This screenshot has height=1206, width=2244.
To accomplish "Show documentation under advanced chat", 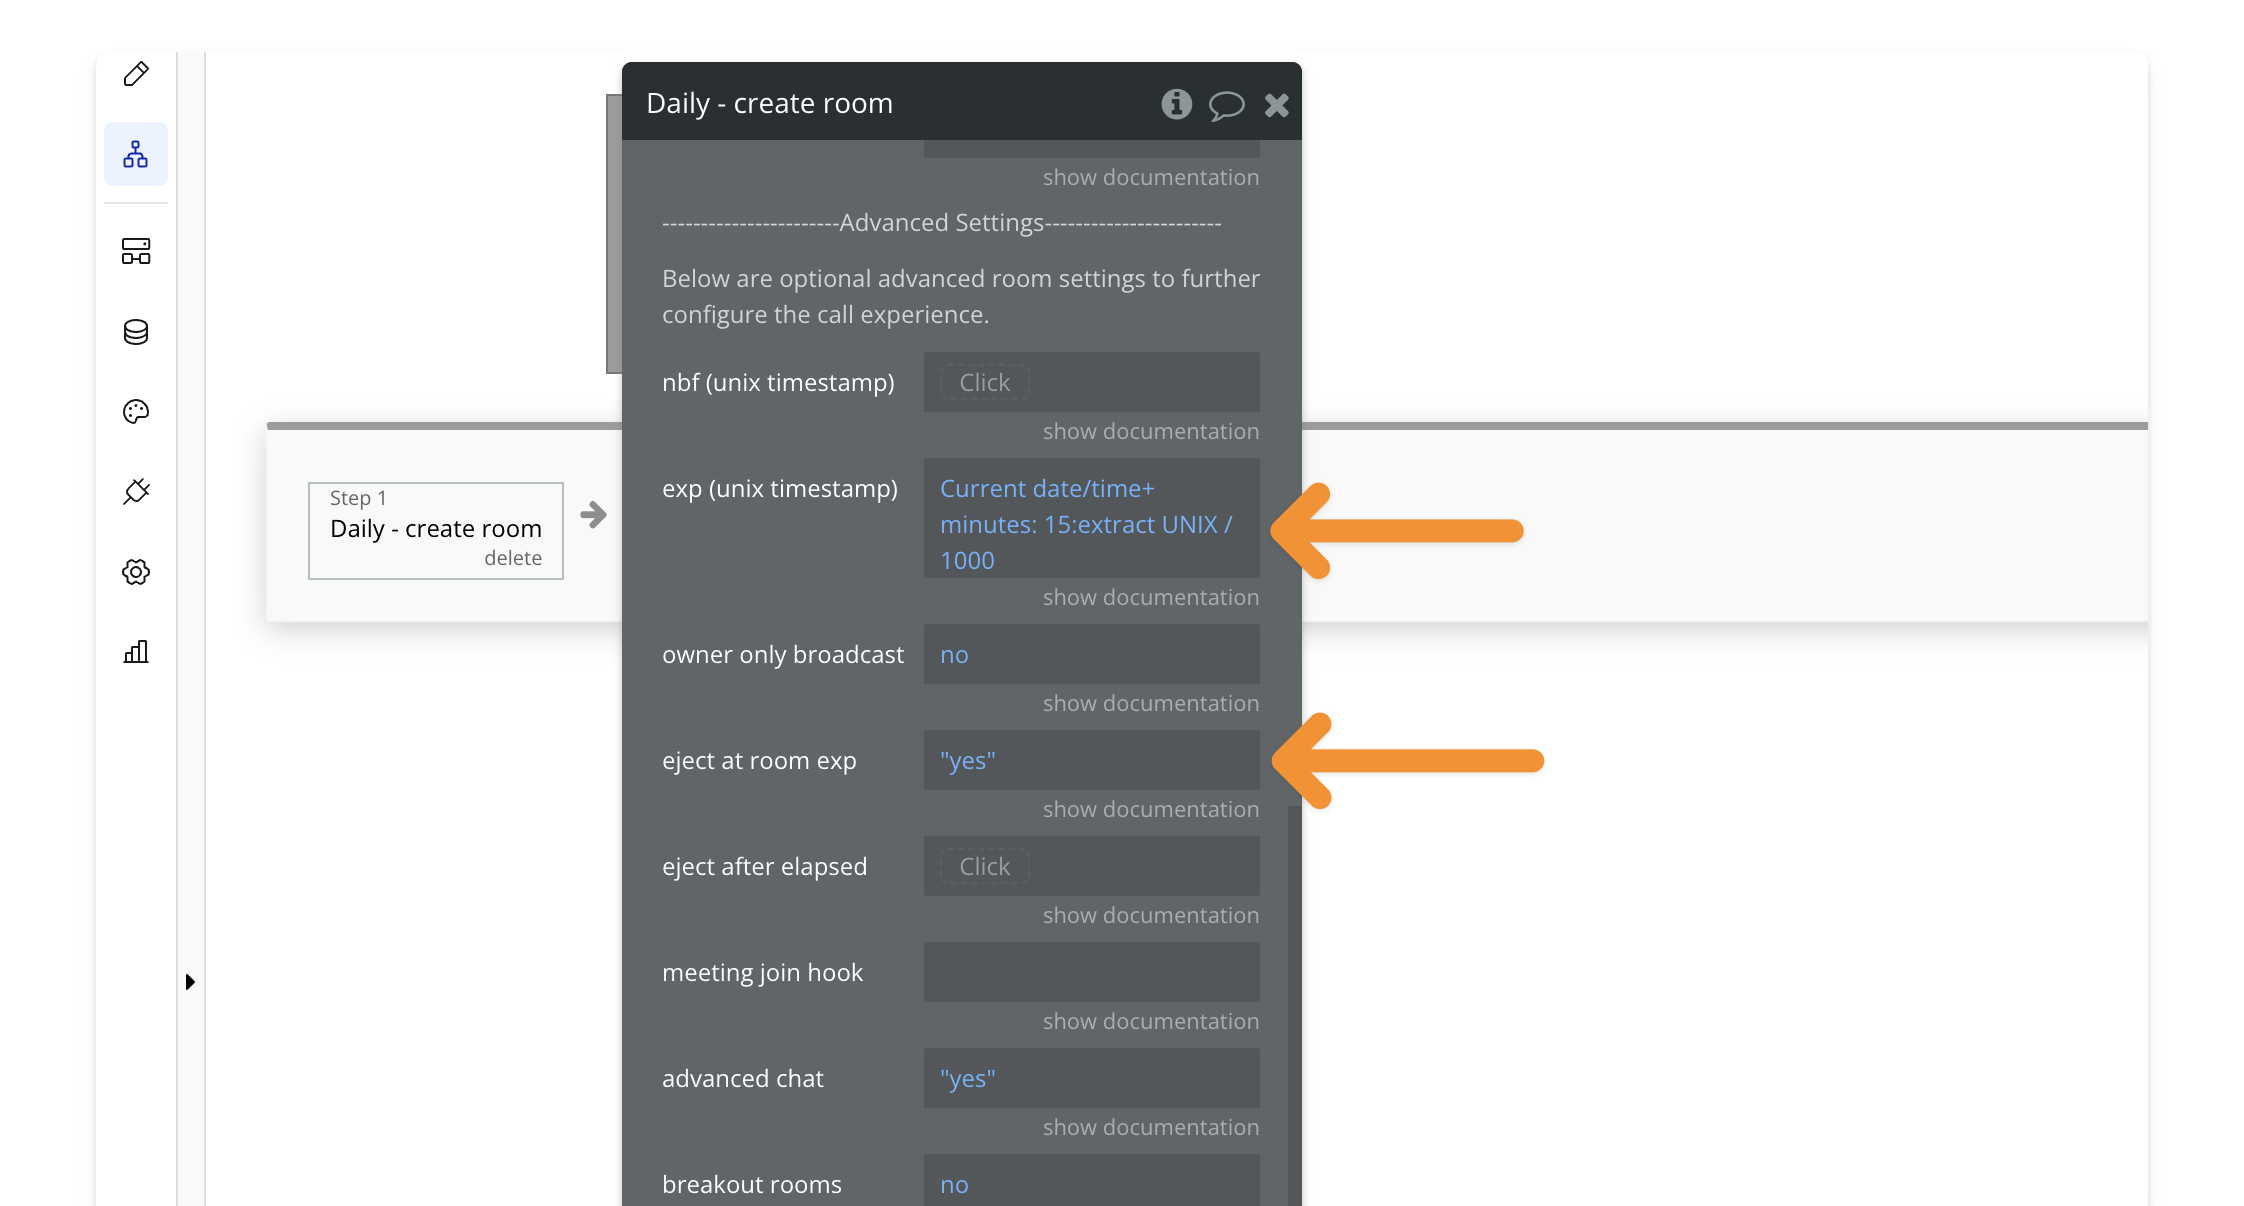I will 1151,1128.
